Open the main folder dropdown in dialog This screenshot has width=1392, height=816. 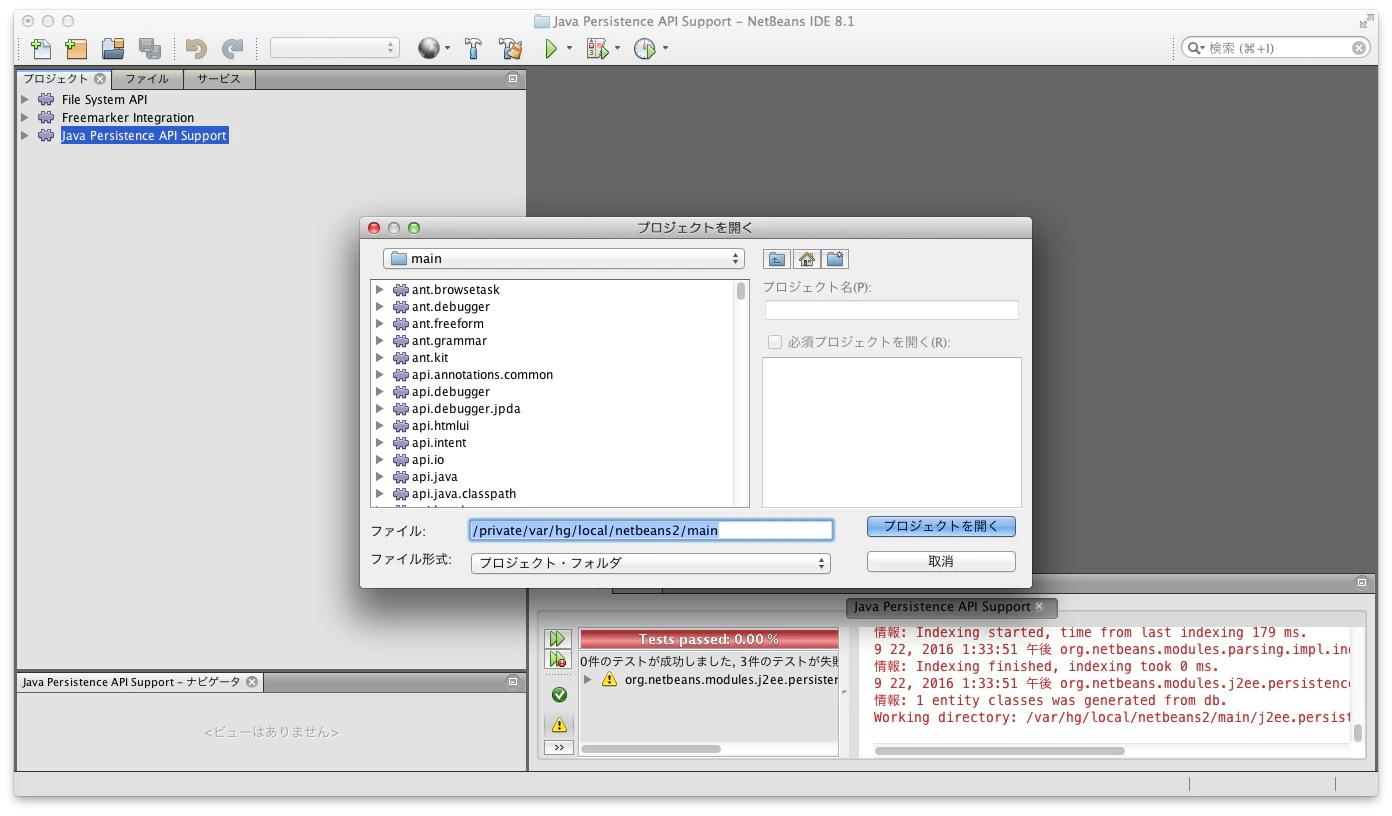[564, 258]
